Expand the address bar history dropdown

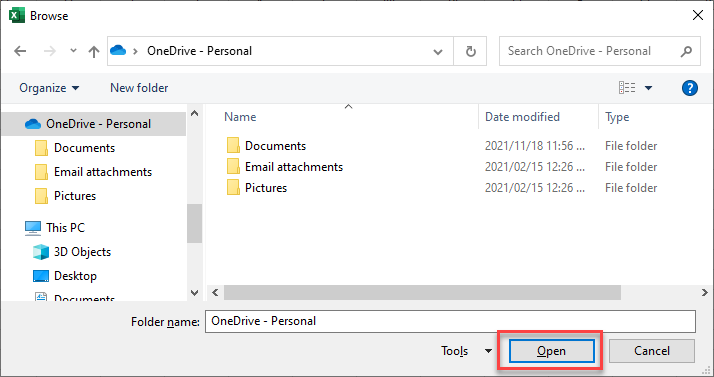click(x=438, y=51)
